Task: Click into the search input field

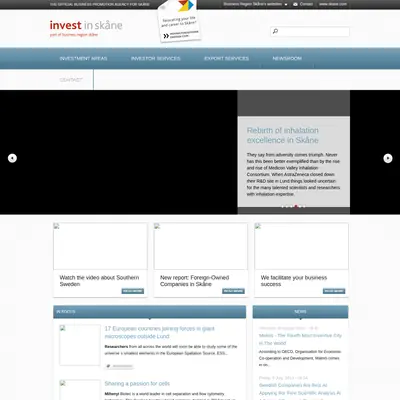Action: click(310, 31)
